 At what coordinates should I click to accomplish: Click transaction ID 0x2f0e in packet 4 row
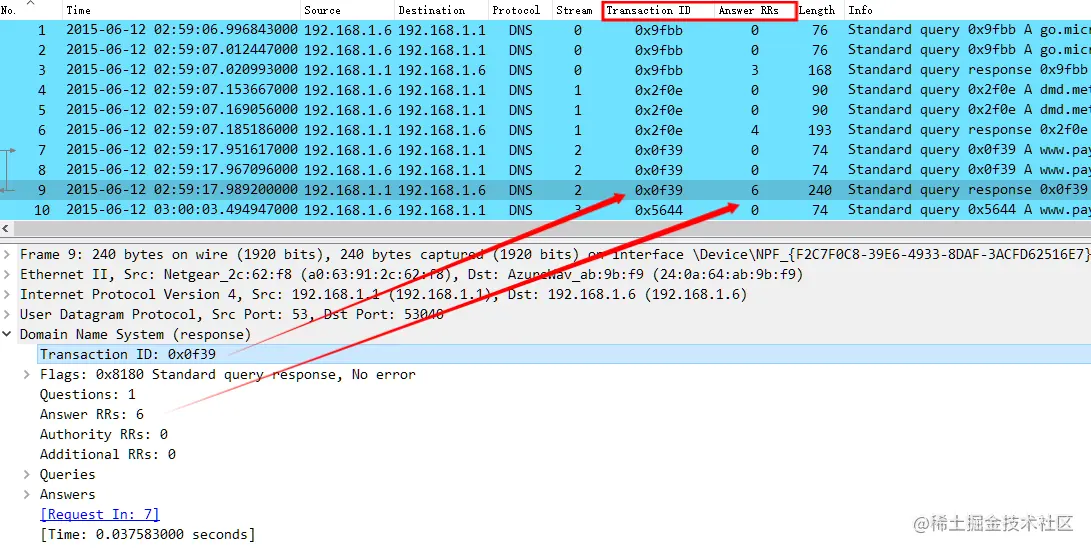[659, 90]
